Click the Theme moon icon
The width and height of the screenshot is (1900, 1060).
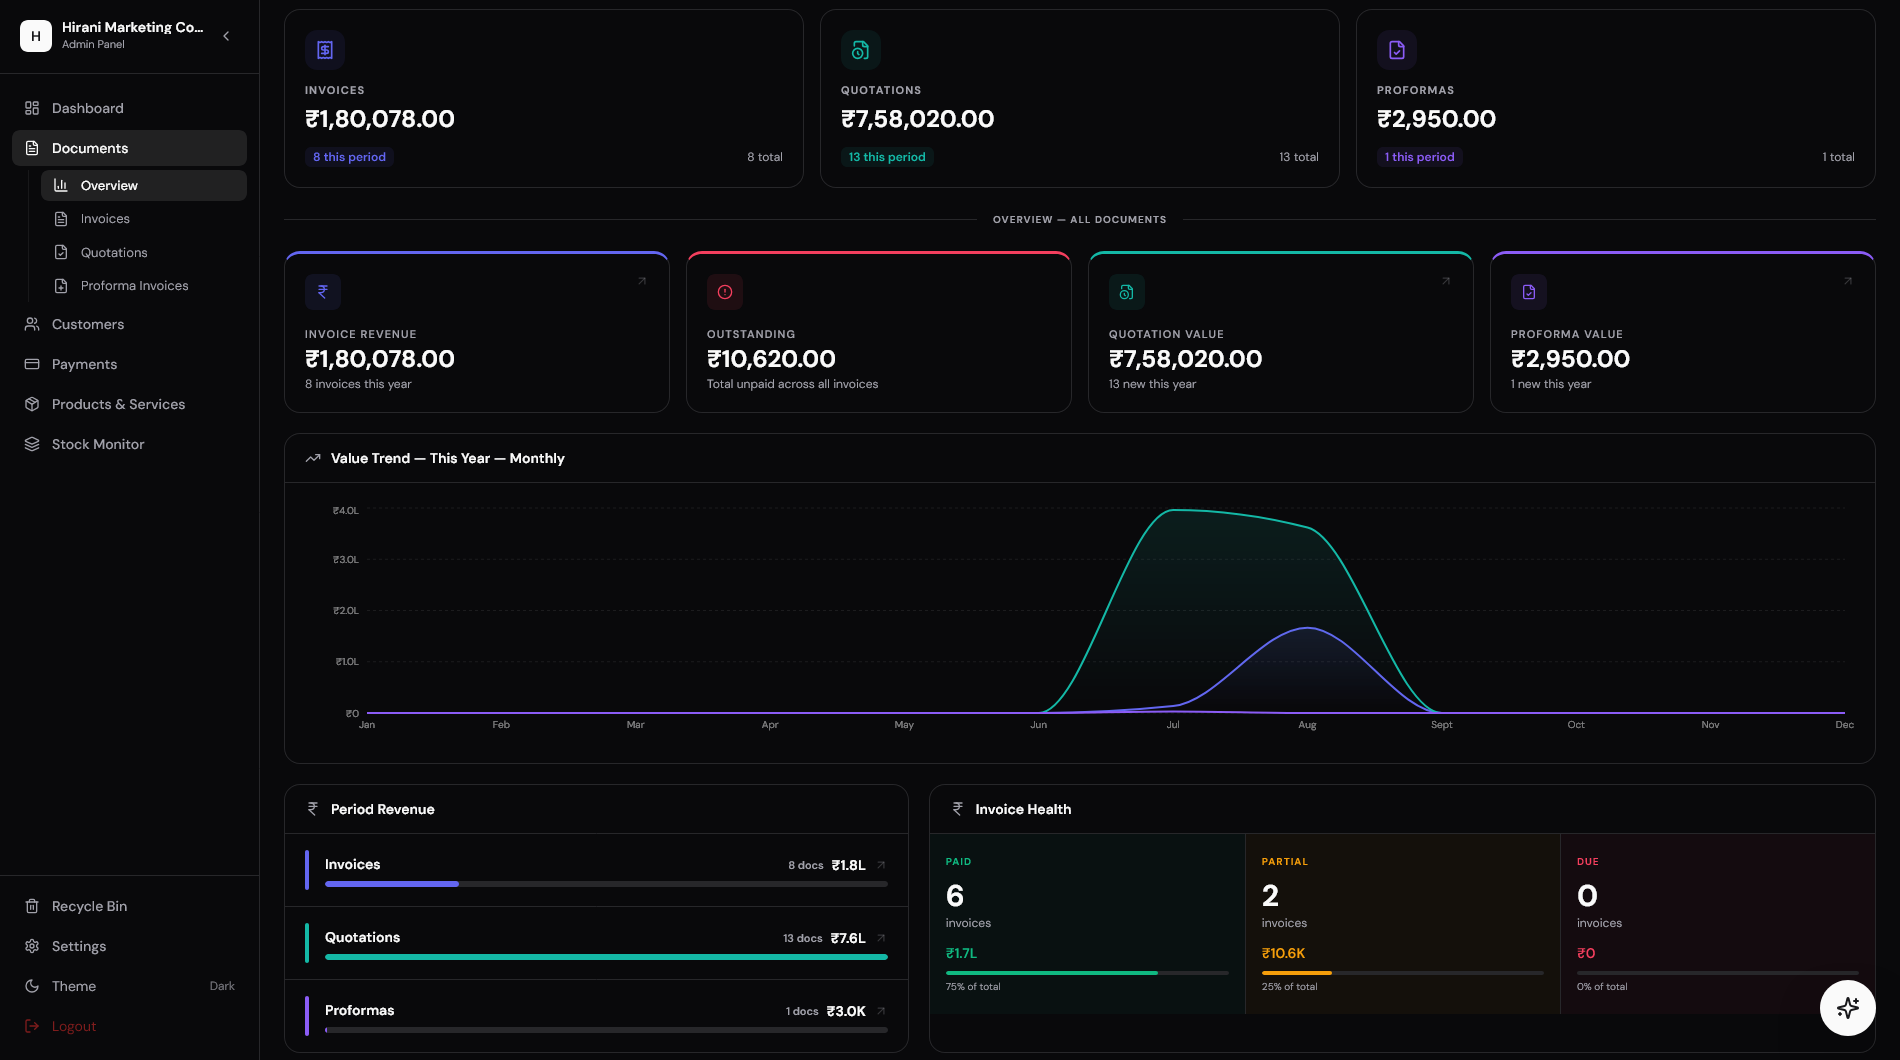tap(32, 986)
